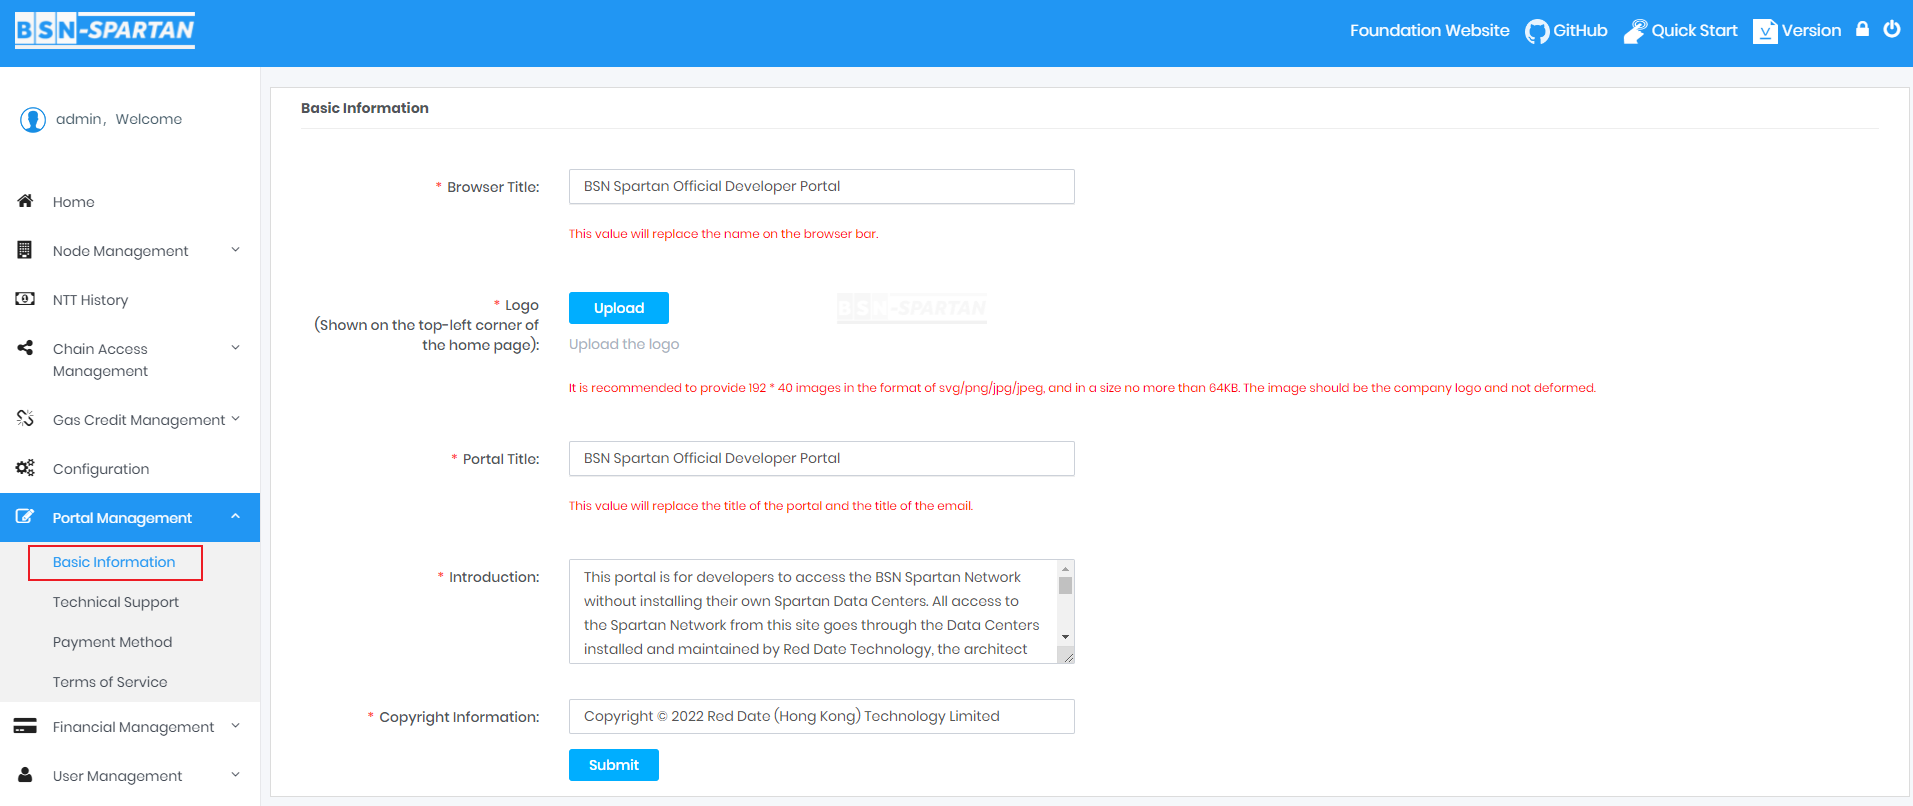Click the power logout icon
The width and height of the screenshot is (1913, 806).
pyautogui.click(x=1891, y=29)
